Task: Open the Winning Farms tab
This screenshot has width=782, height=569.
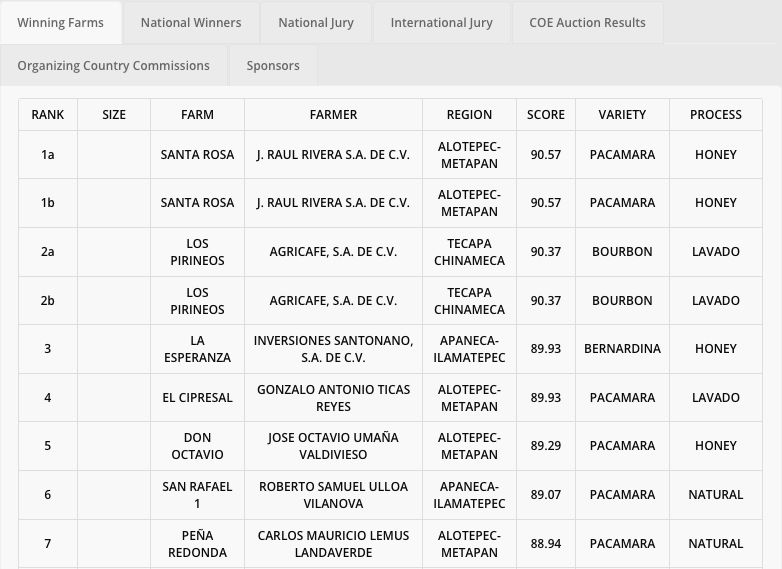Action: coord(60,23)
